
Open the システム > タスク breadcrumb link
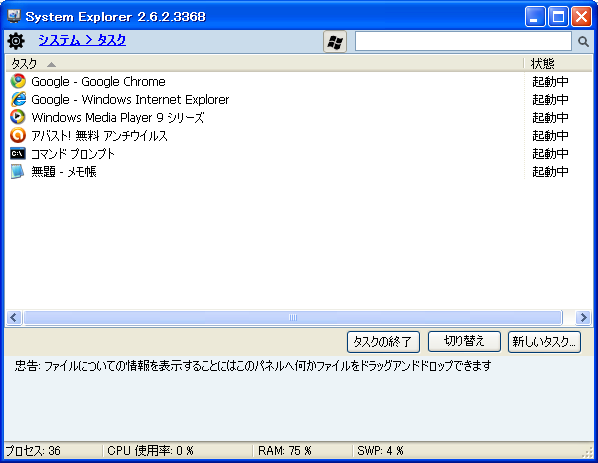tap(82, 40)
